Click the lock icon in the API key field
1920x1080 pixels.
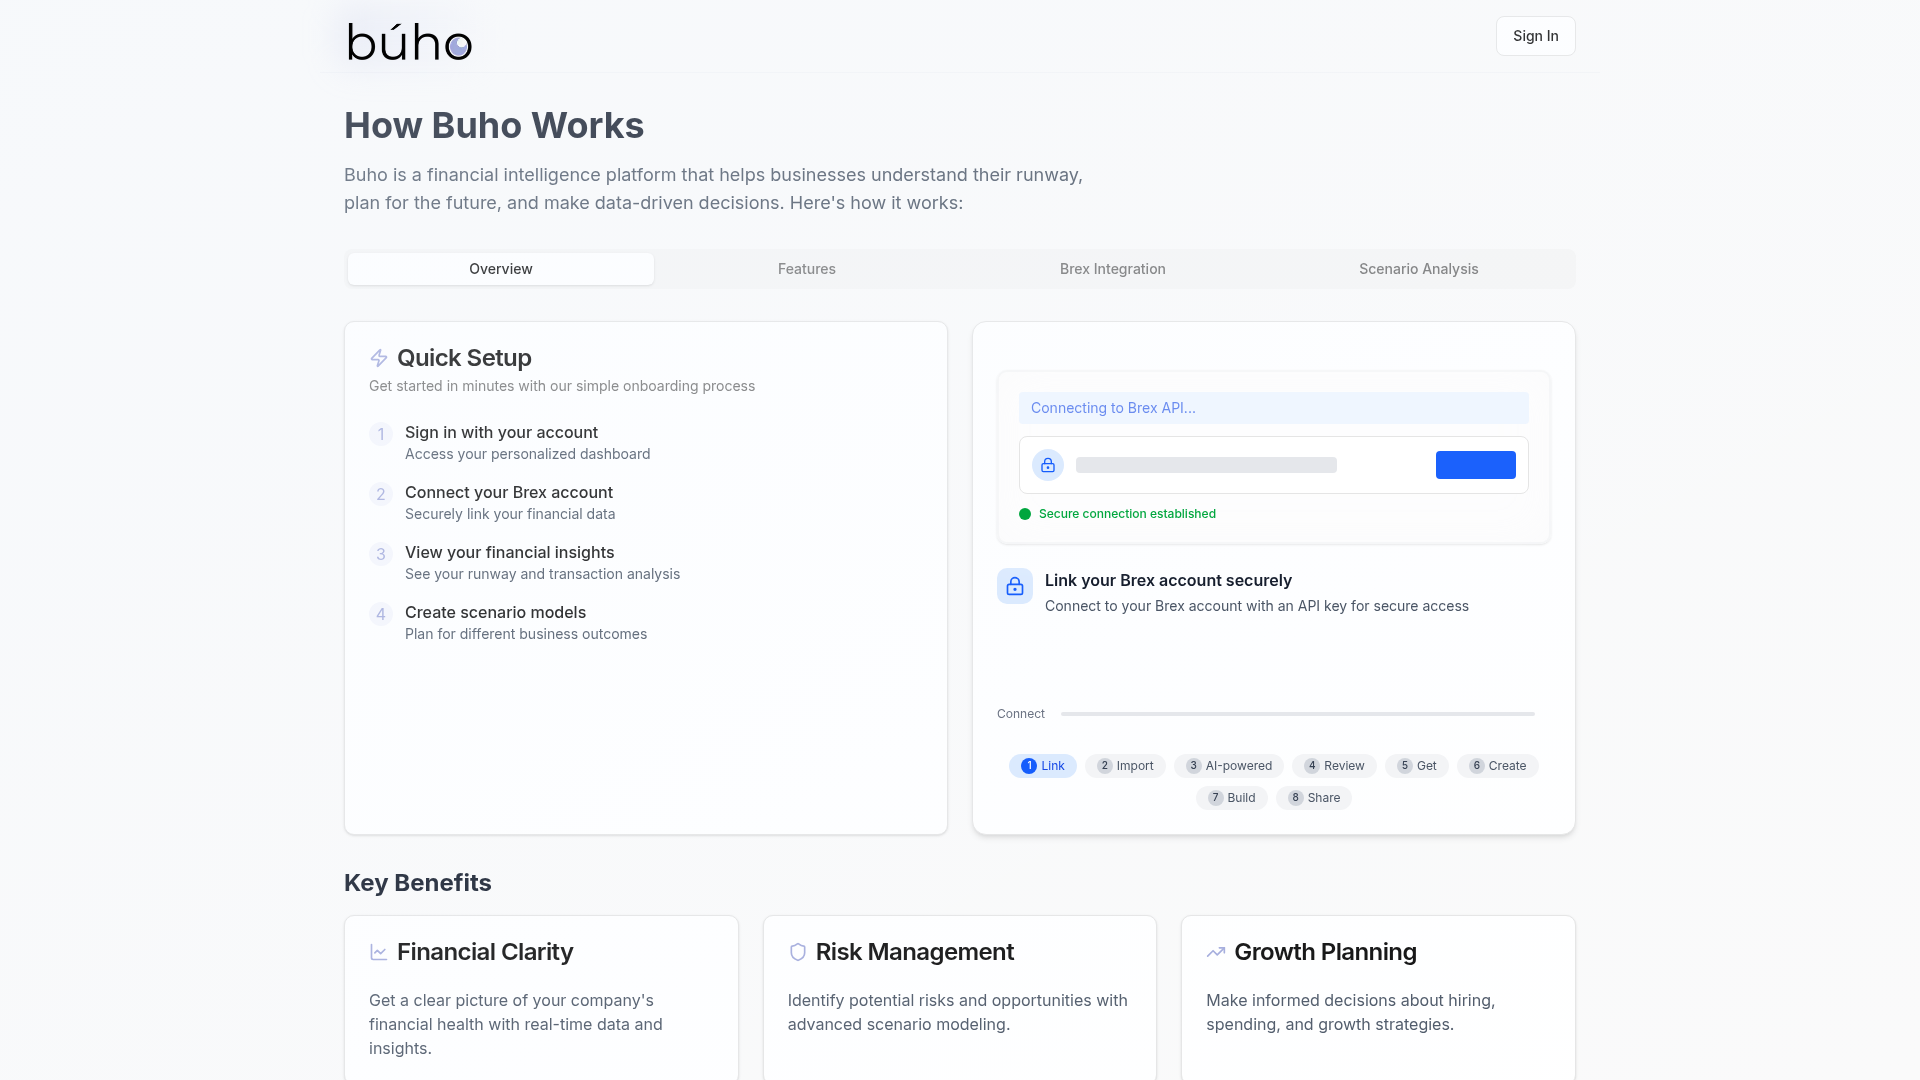pos(1048,465)
